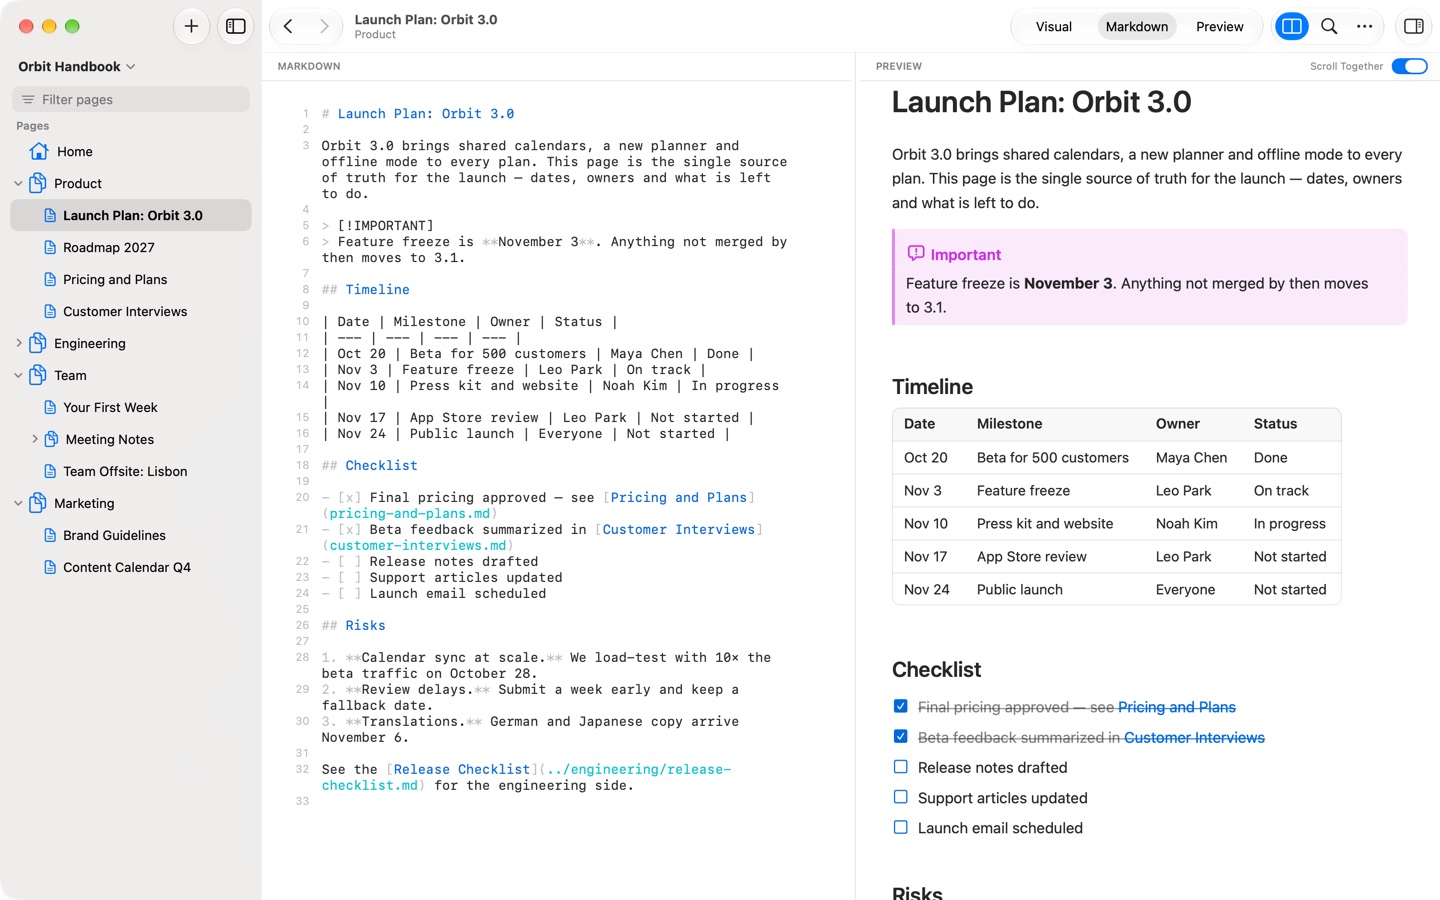This screenshot has height=900, width=1440.
Task: Collapse the Team section chevron
Action: click(x=18, y=375)
